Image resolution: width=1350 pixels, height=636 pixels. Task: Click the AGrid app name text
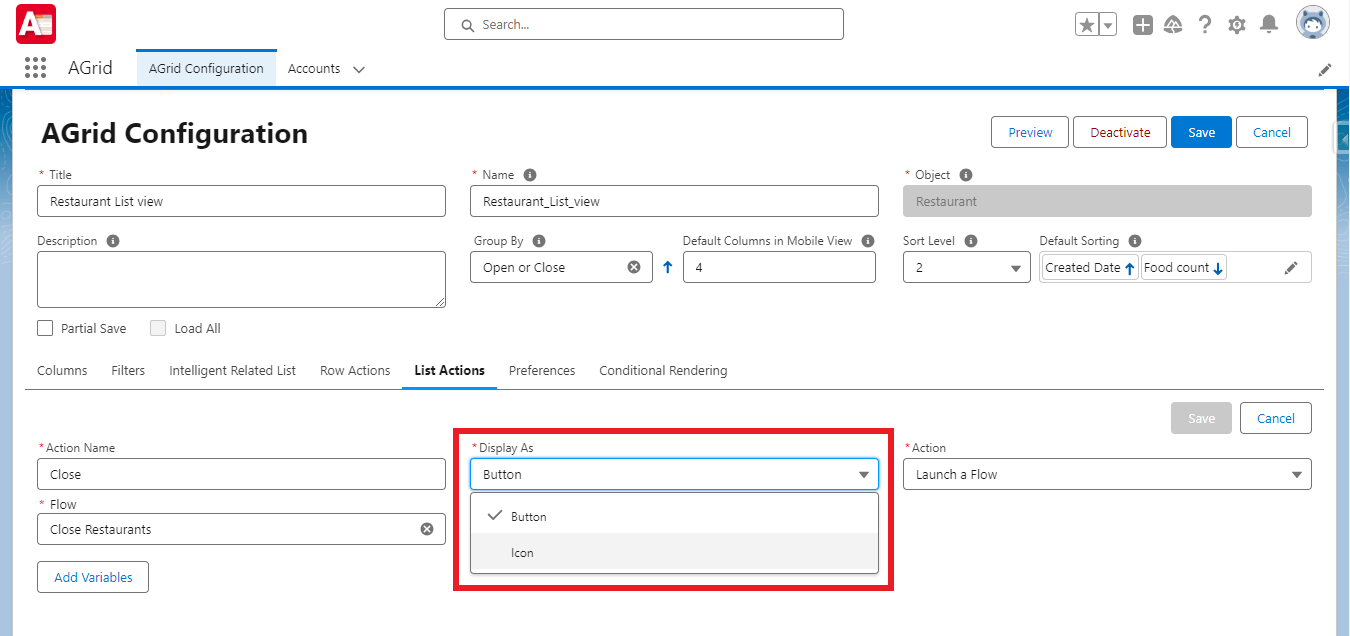coord(90,69)
